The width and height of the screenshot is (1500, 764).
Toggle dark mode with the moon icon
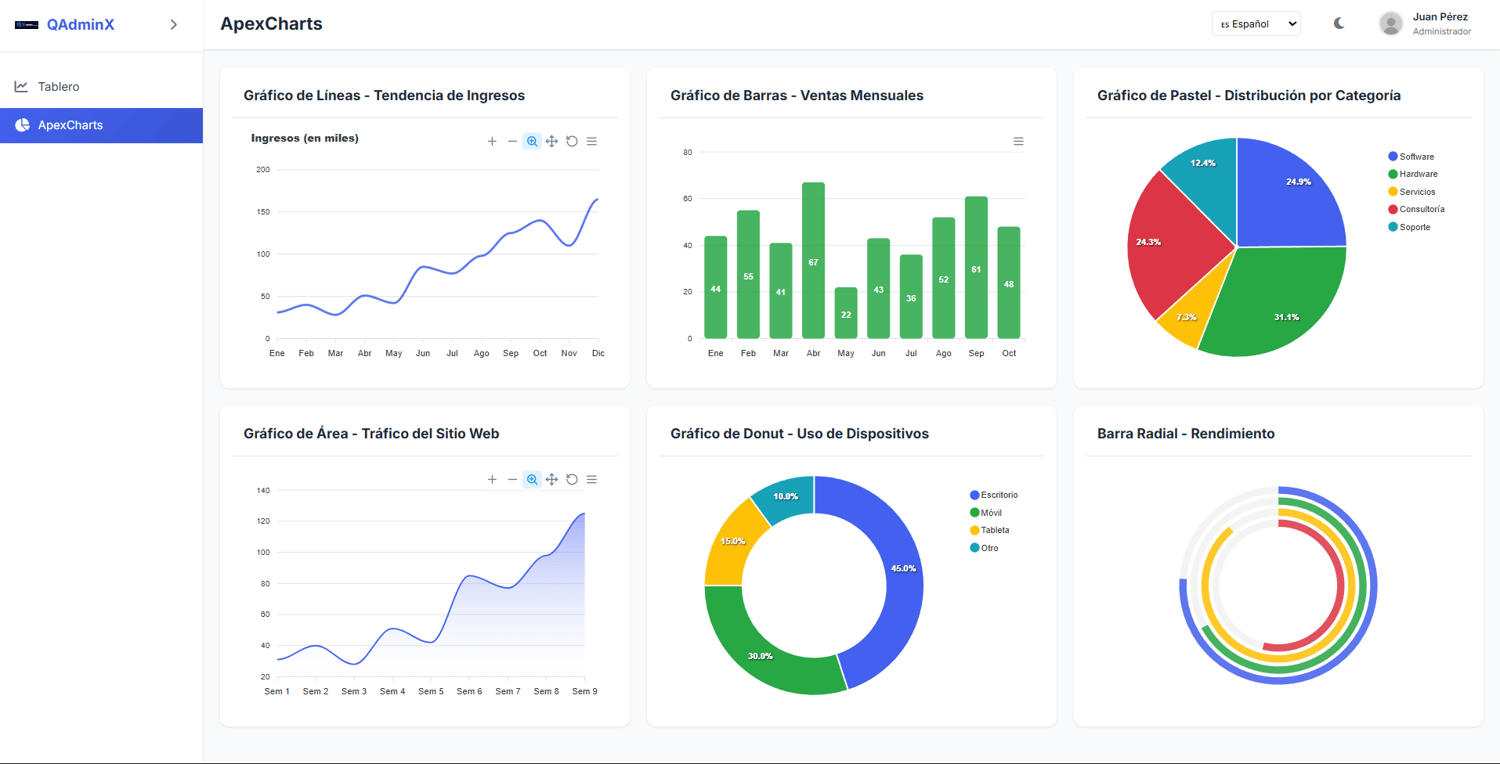[1339, 24]
